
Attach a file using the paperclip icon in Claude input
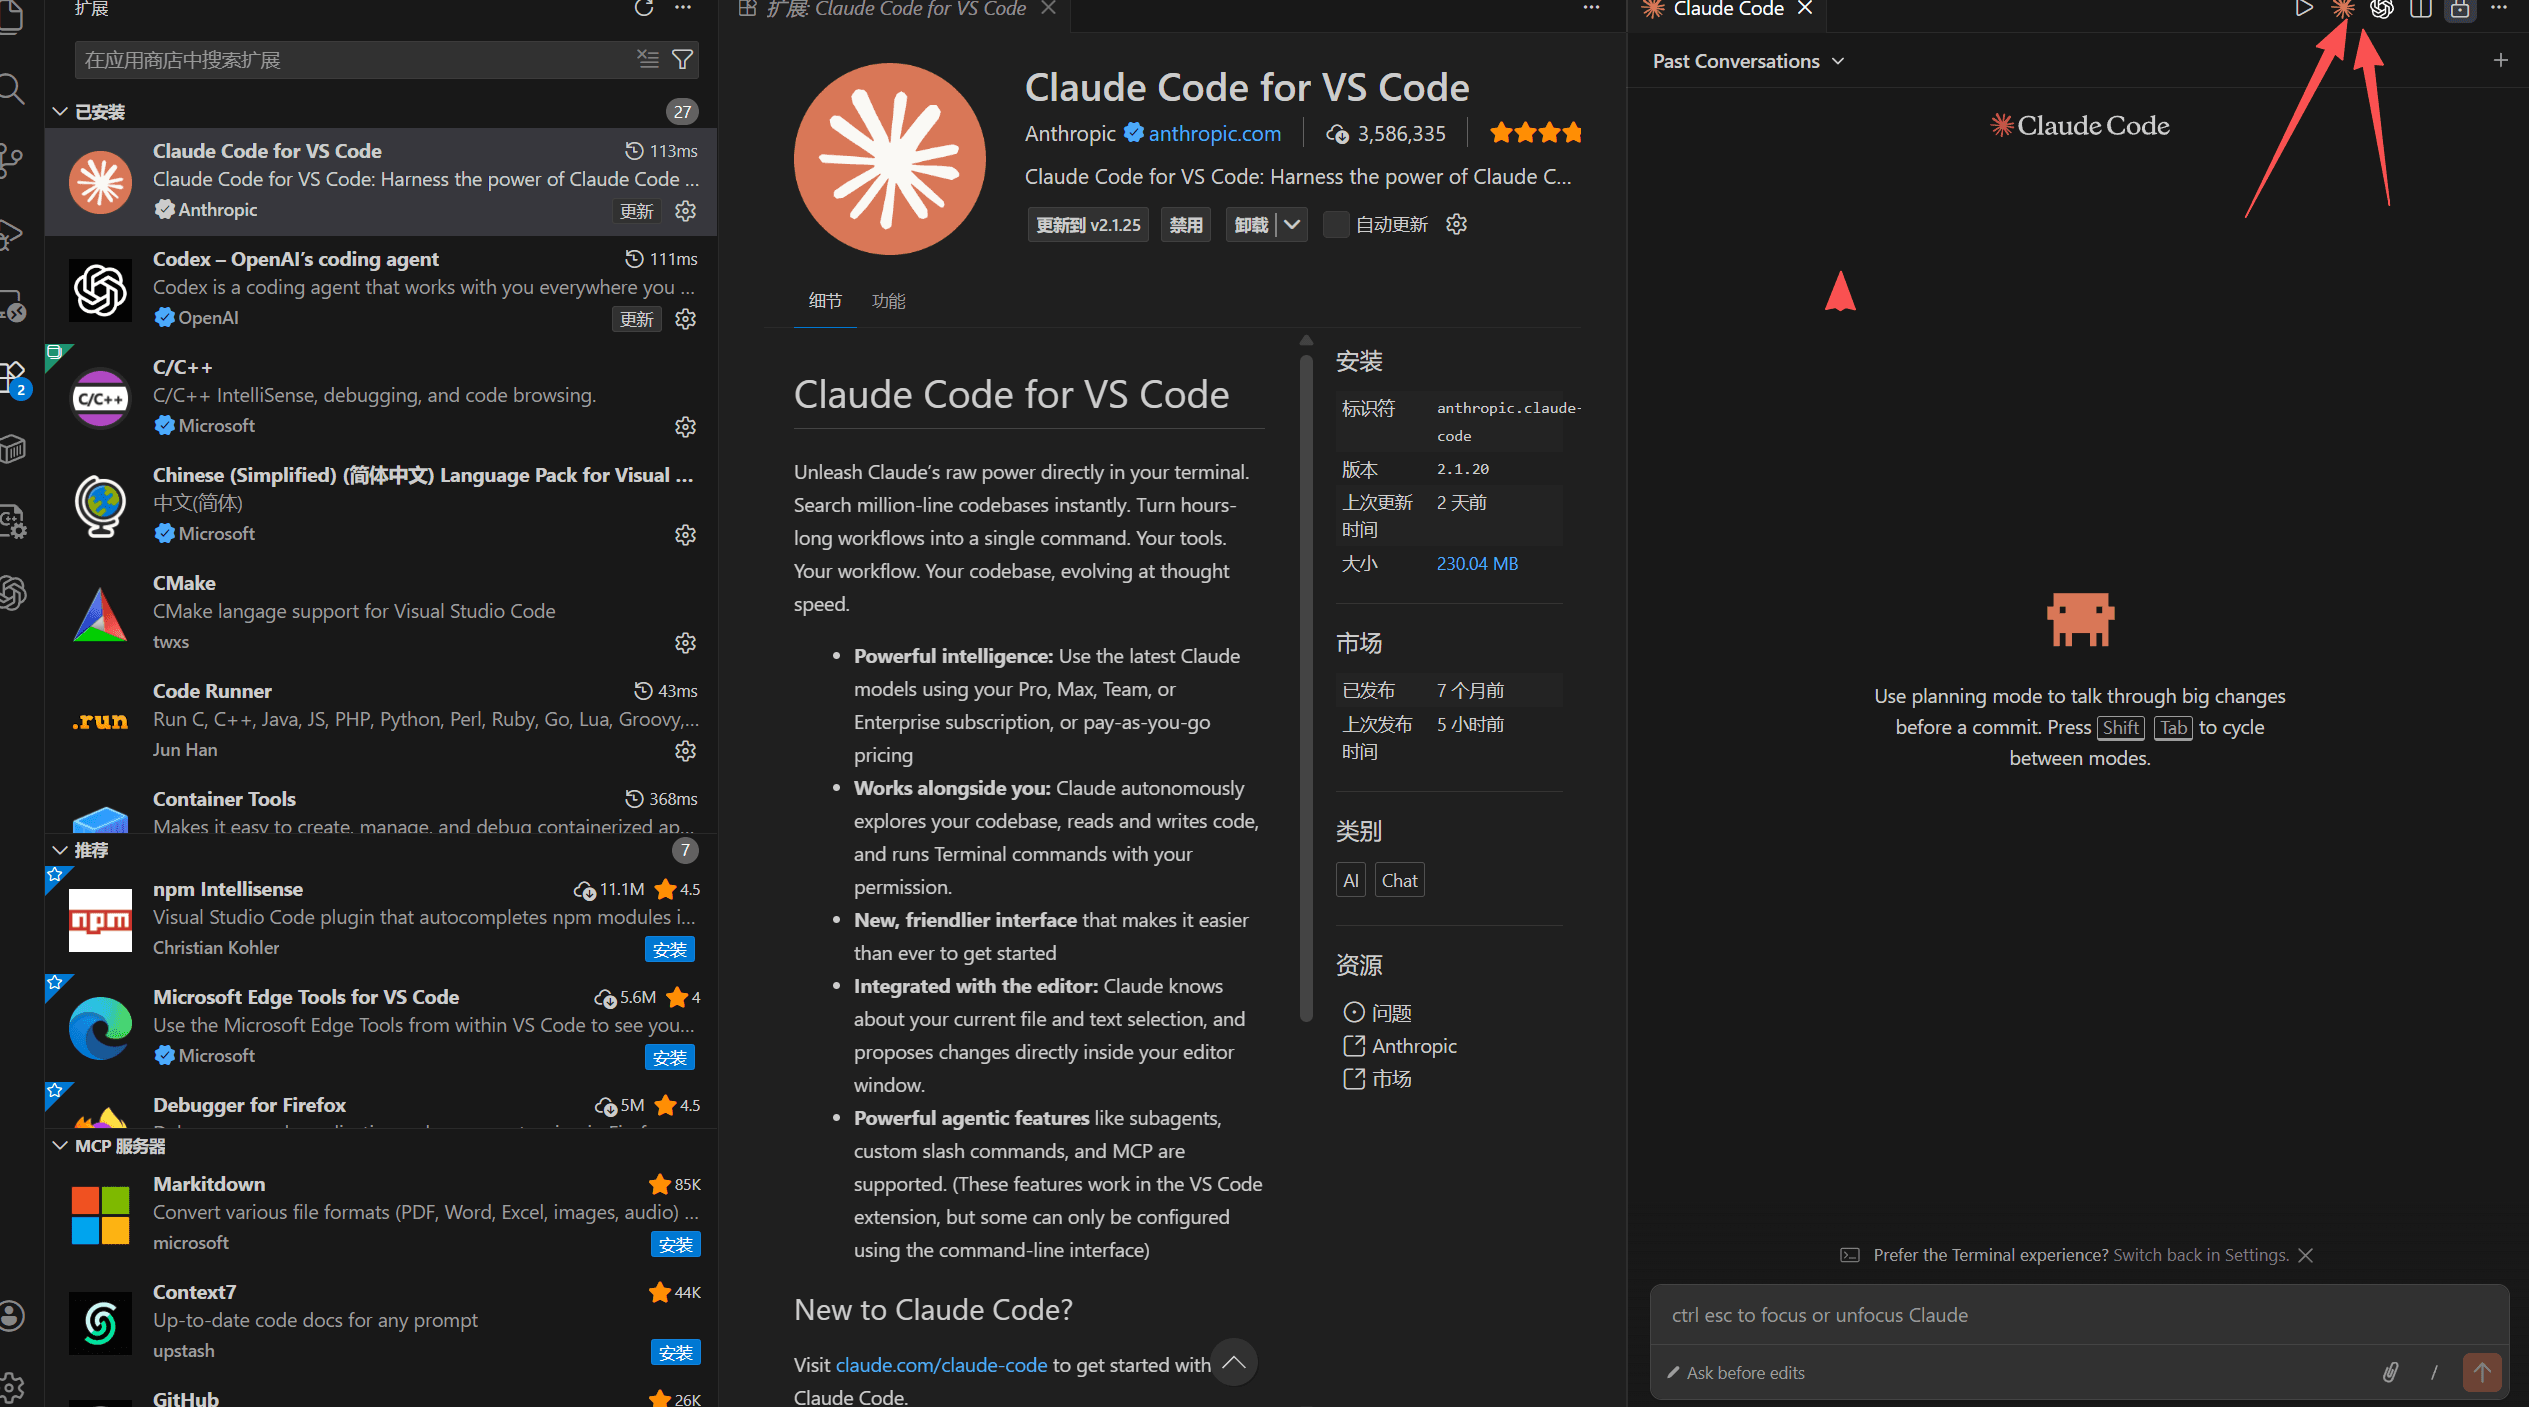2391,1372
